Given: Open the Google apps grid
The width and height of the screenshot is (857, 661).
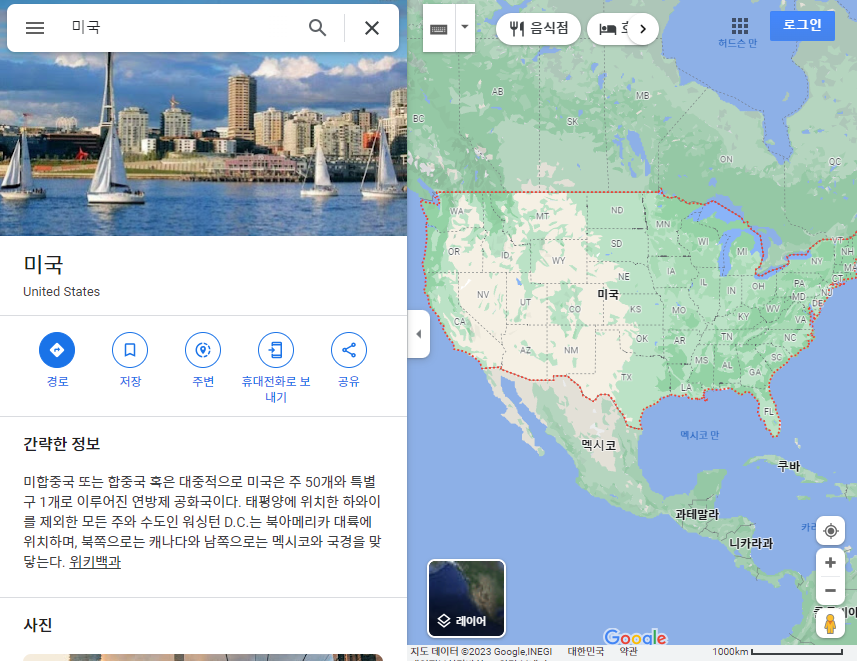Looking at the screenshot, I should click(739, 26).
